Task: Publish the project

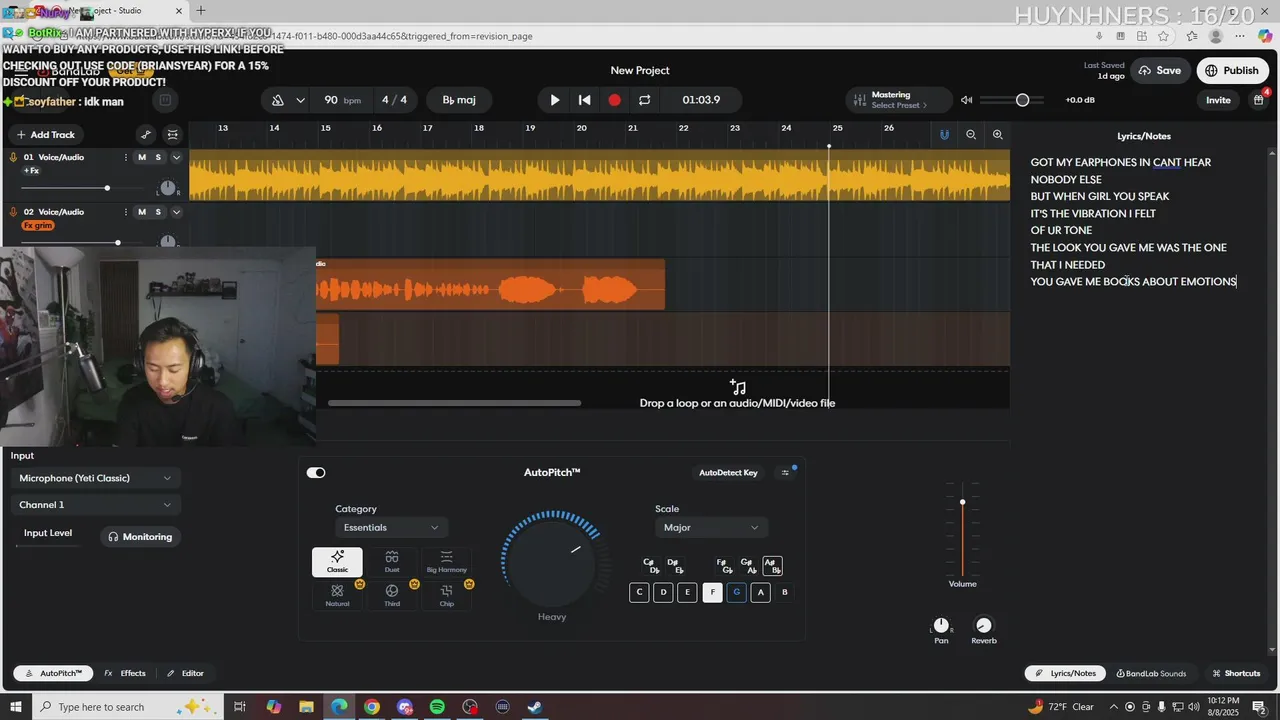Action: point(1232,71)
